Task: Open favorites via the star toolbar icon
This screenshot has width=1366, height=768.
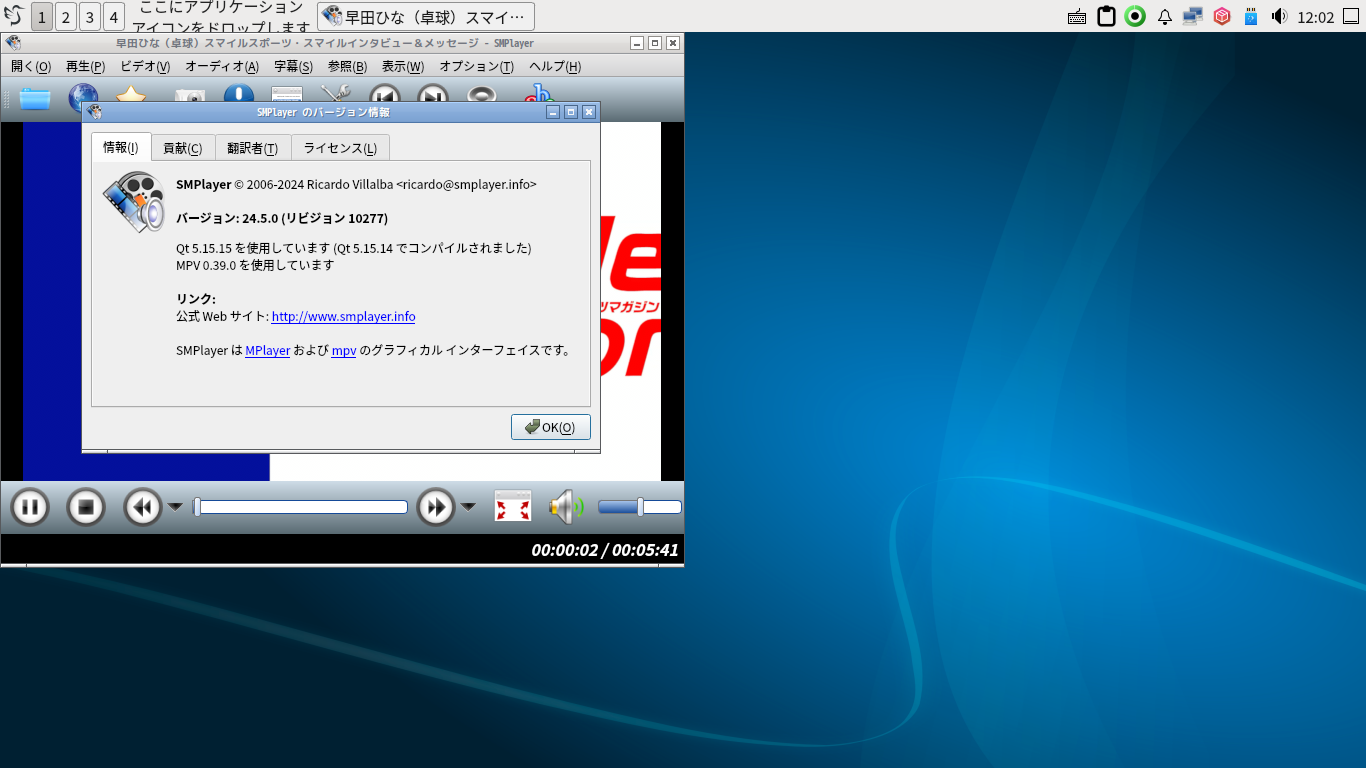Action: [x=131, y=95]
